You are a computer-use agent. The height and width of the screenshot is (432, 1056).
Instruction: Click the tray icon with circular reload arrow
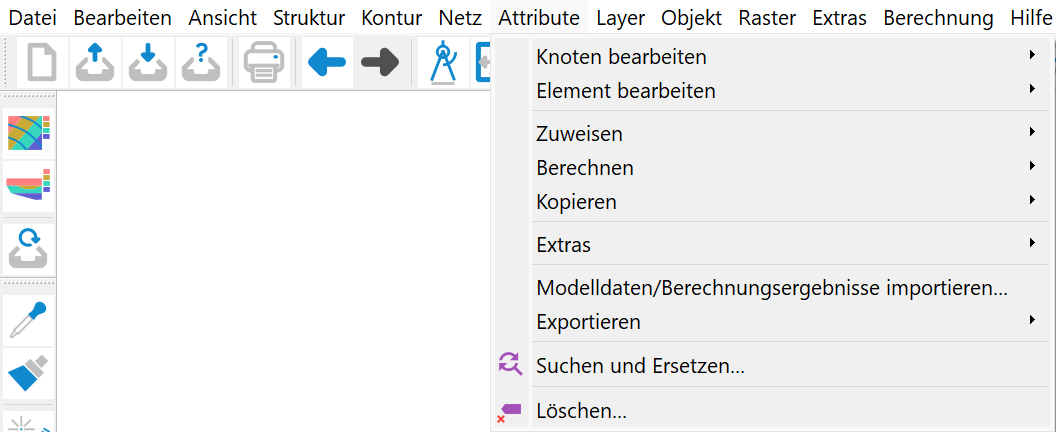click(x=29, y=249)
